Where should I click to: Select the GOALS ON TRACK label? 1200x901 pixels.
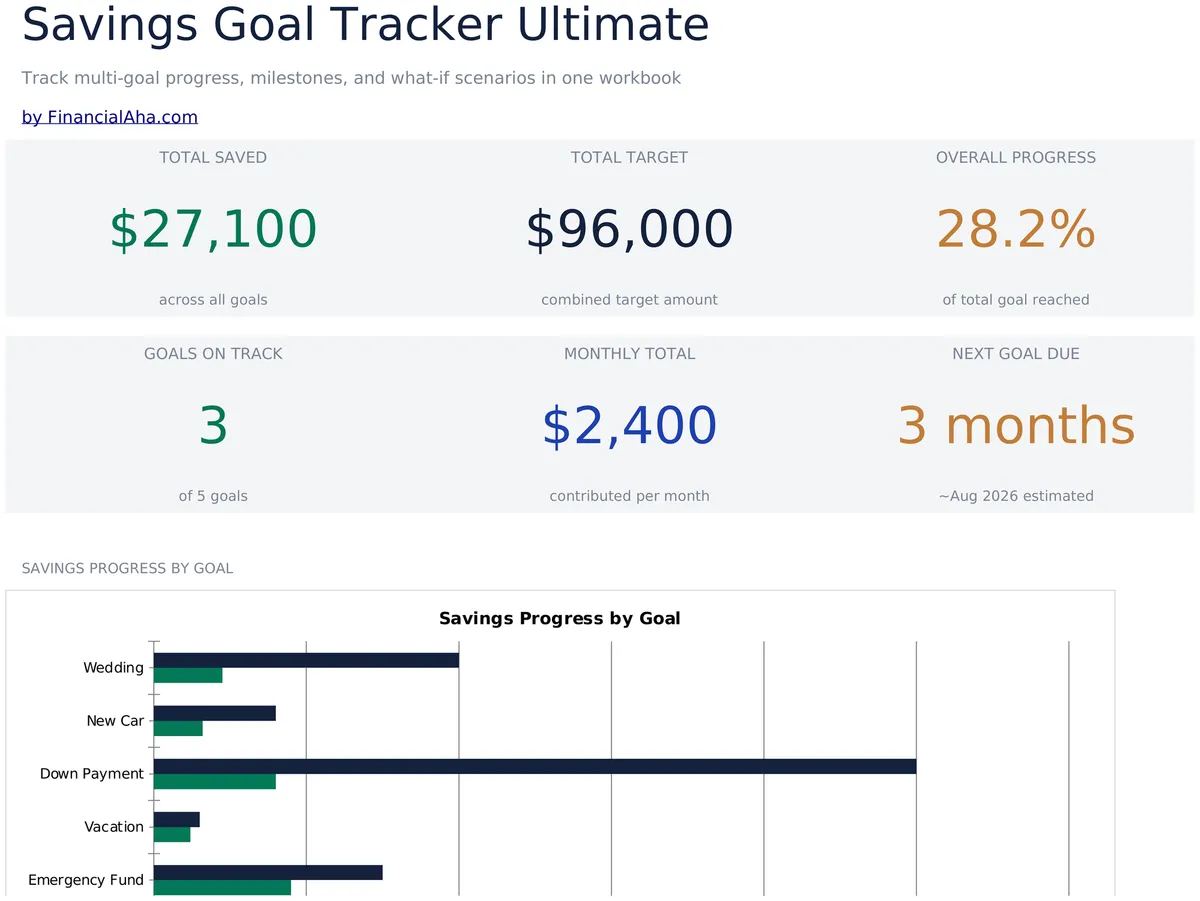tap(213, 353)
